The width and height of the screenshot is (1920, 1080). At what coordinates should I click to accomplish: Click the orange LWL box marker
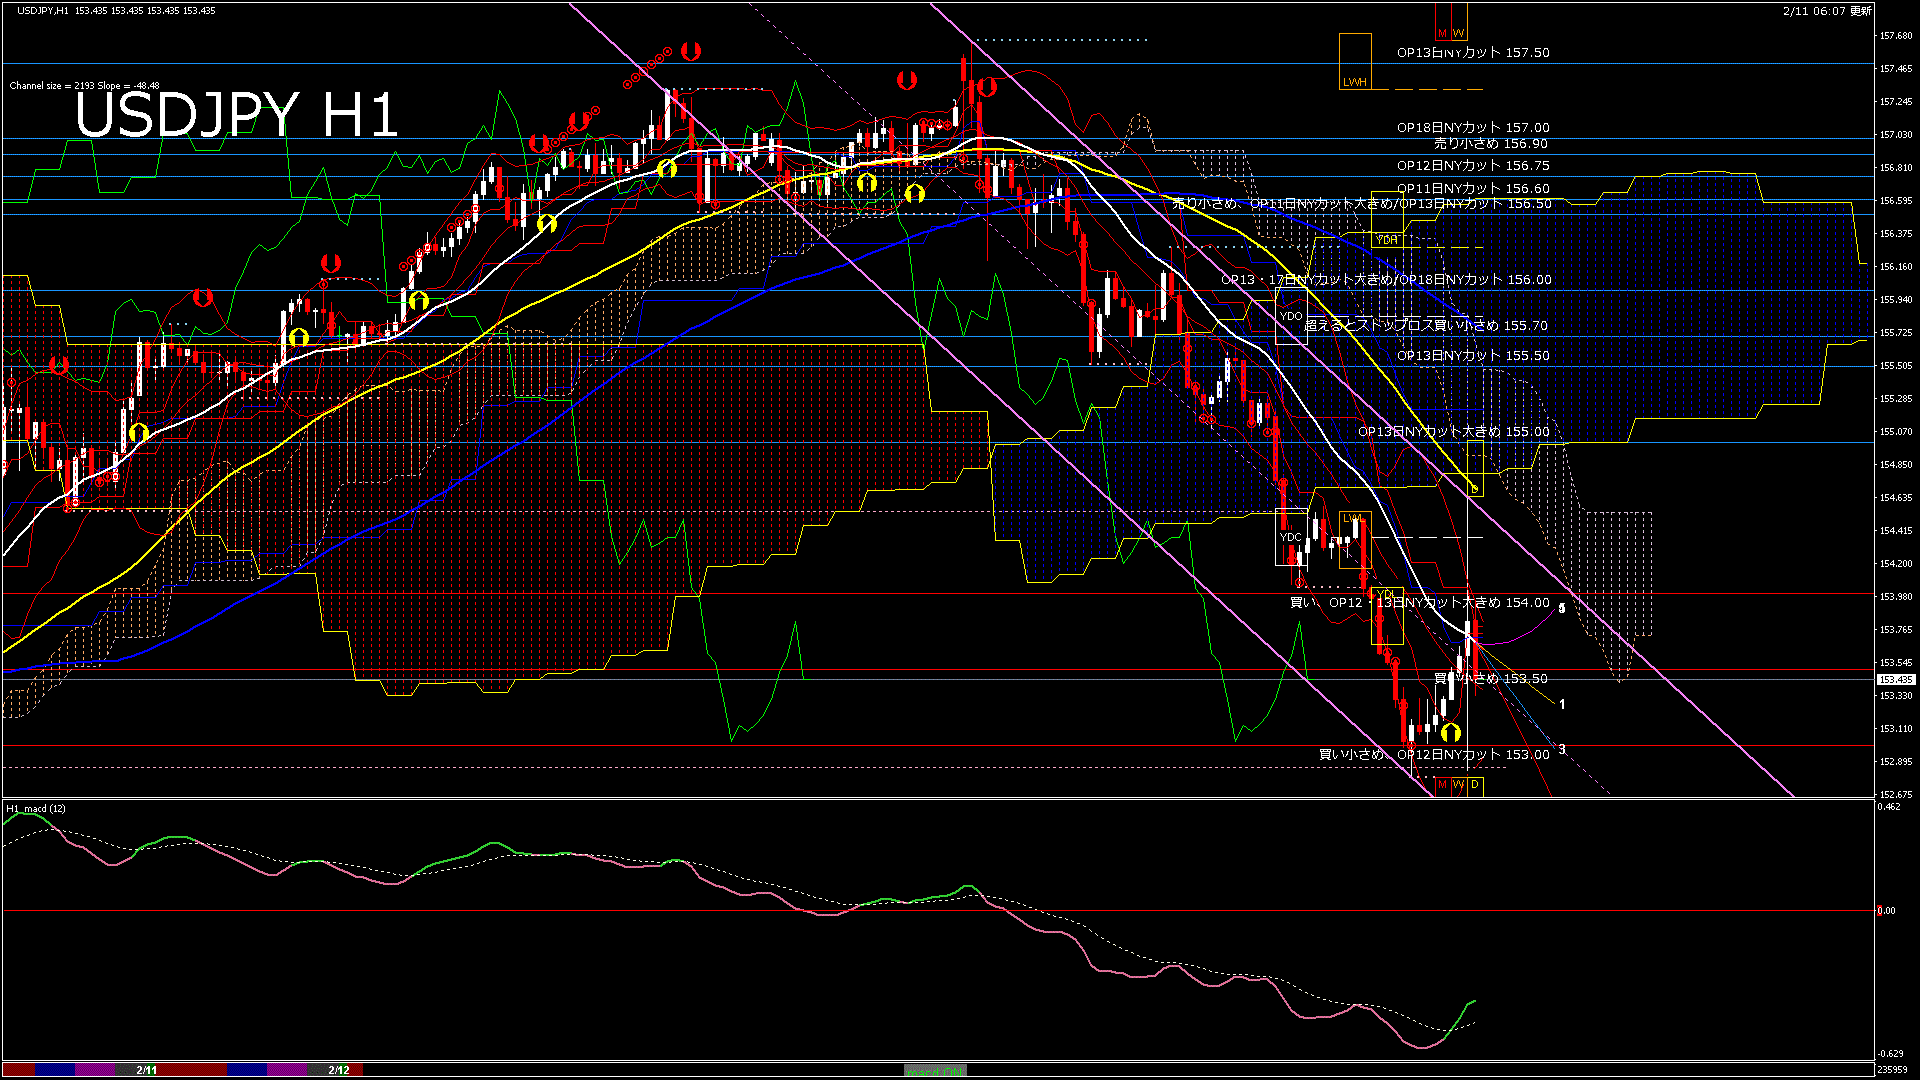pos(1352,519)
